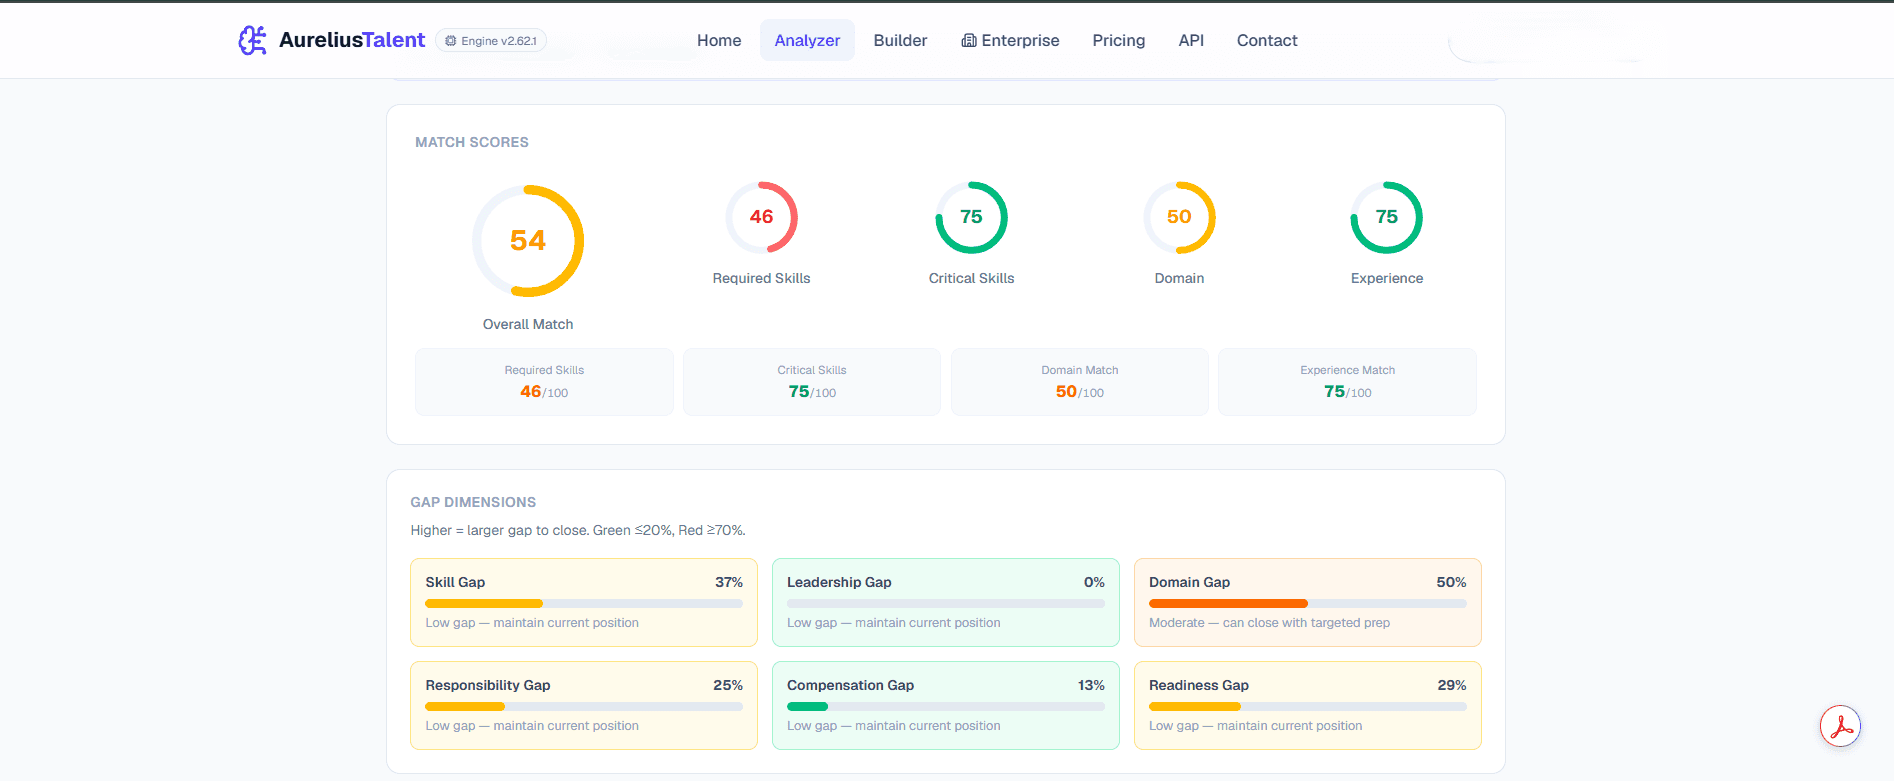
Task: Click the 'MATCH SCORES' section heading
Action: (472, 142)
